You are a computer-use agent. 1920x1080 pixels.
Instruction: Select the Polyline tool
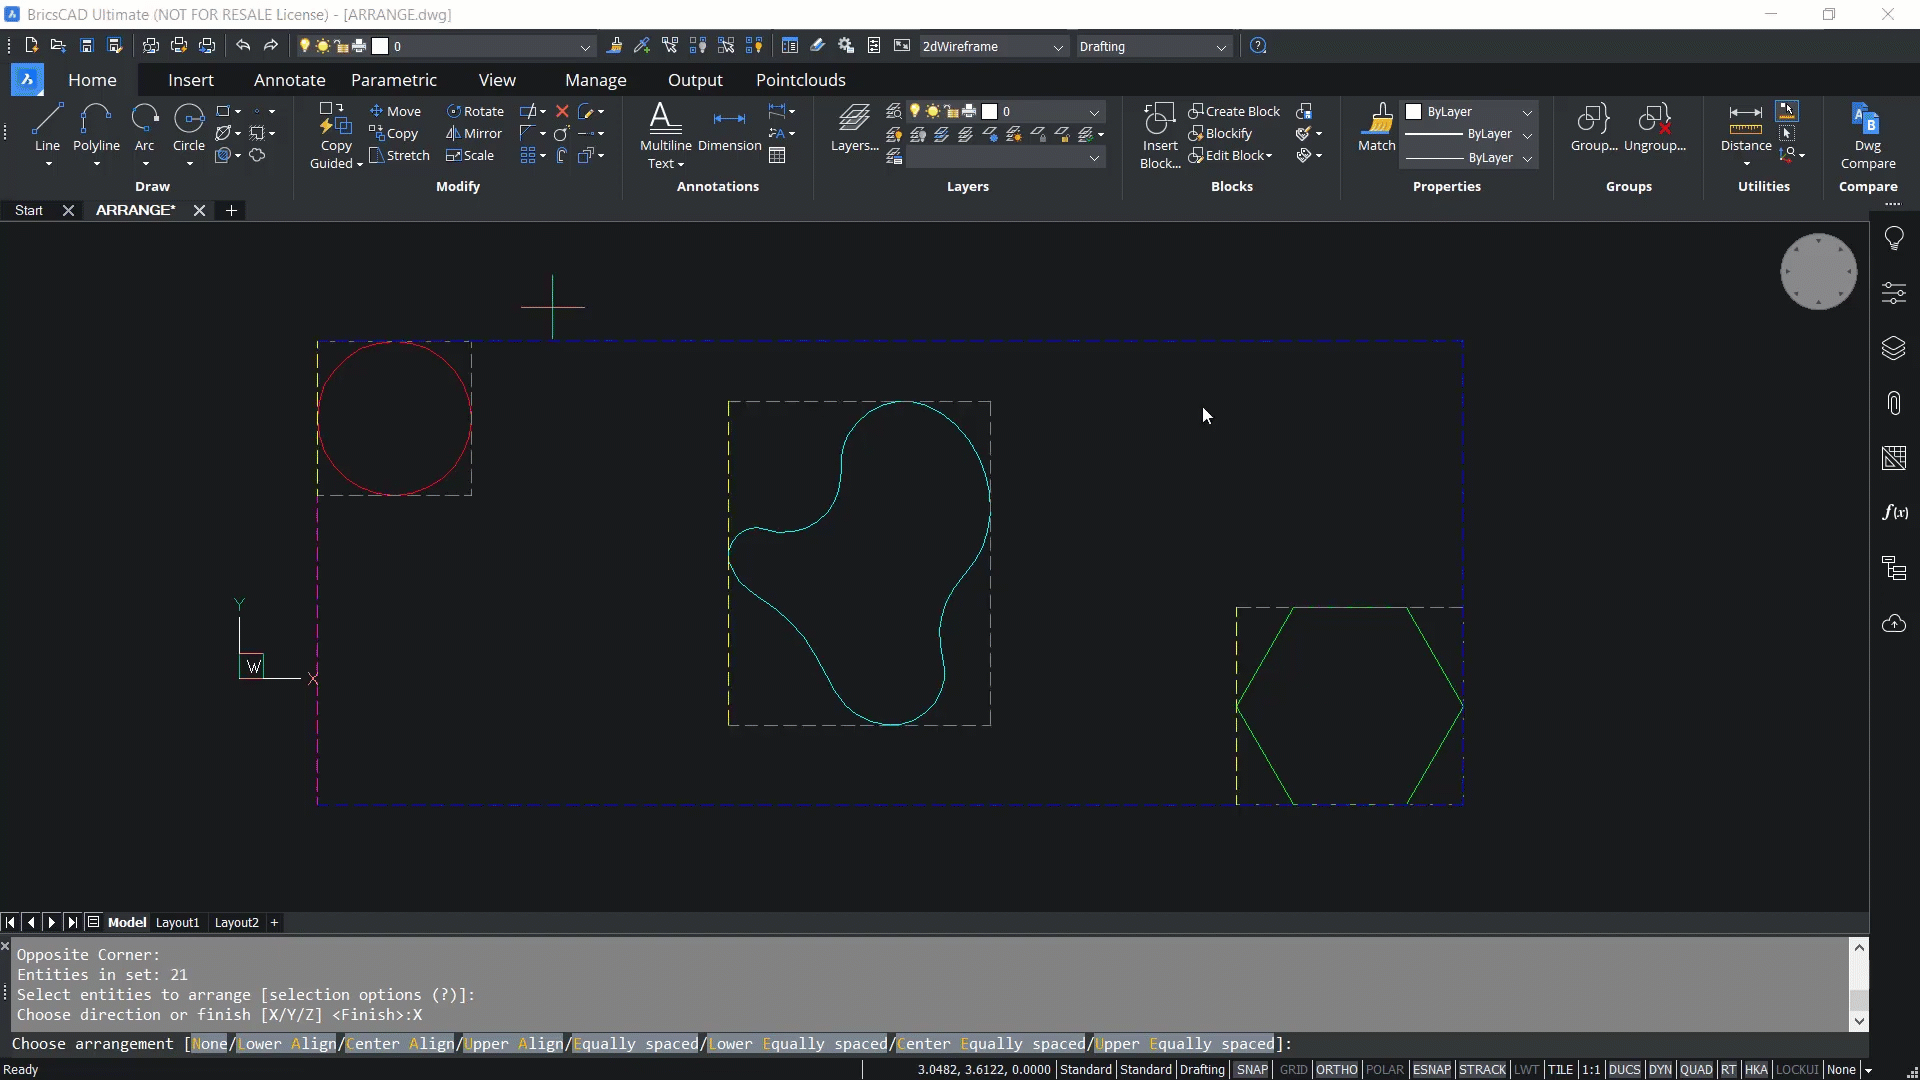[96, 128]
